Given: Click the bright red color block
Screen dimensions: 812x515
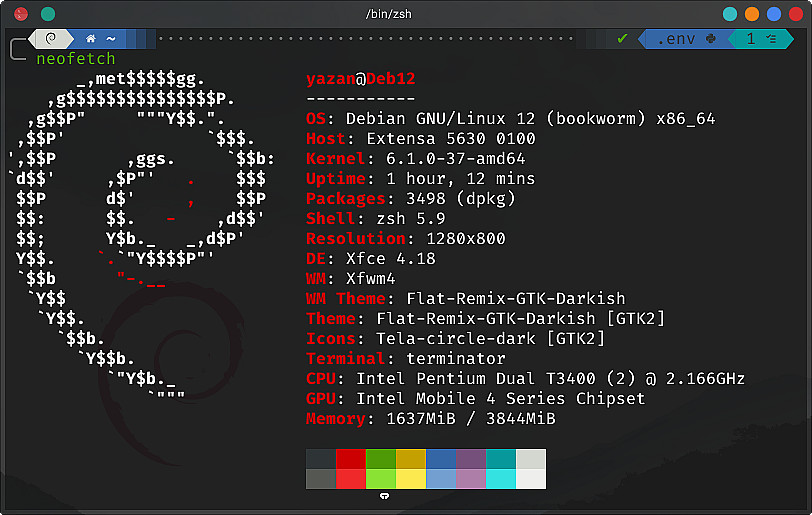Looking at the screenshot, I should pos(351,479).
